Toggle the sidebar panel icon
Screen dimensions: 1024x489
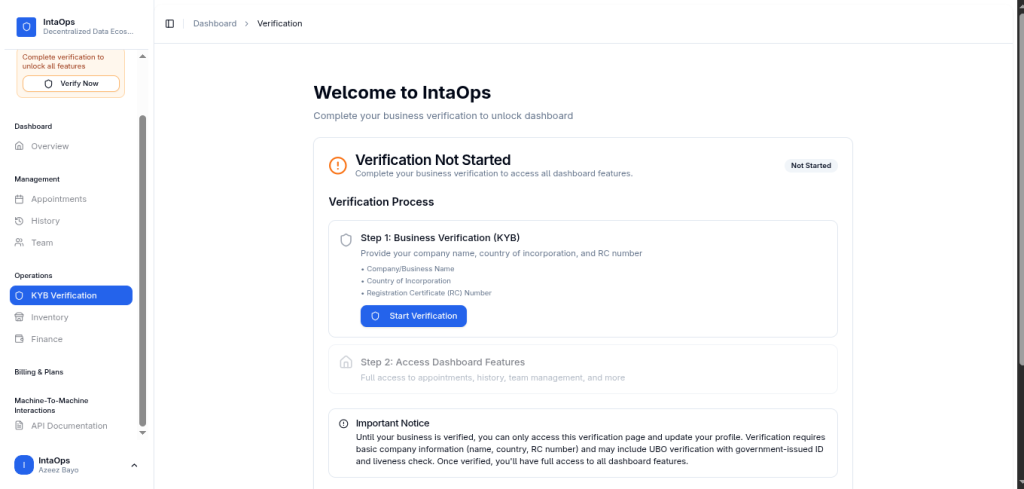[x=169, y=23]
